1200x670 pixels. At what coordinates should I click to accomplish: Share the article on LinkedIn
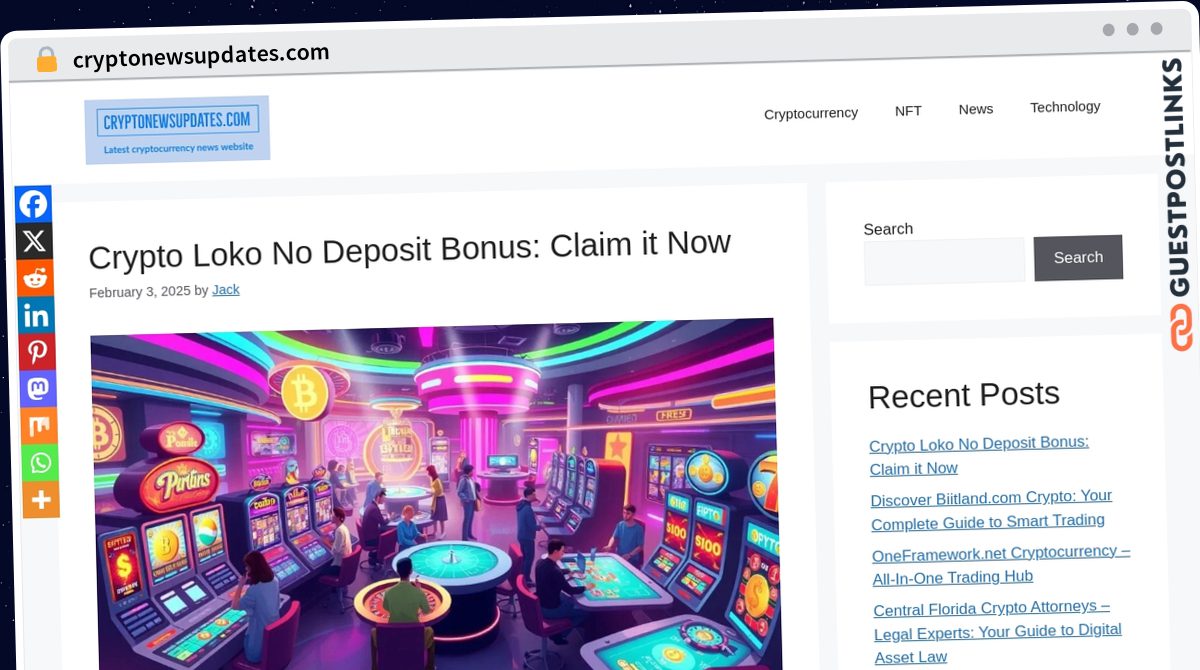36,315
